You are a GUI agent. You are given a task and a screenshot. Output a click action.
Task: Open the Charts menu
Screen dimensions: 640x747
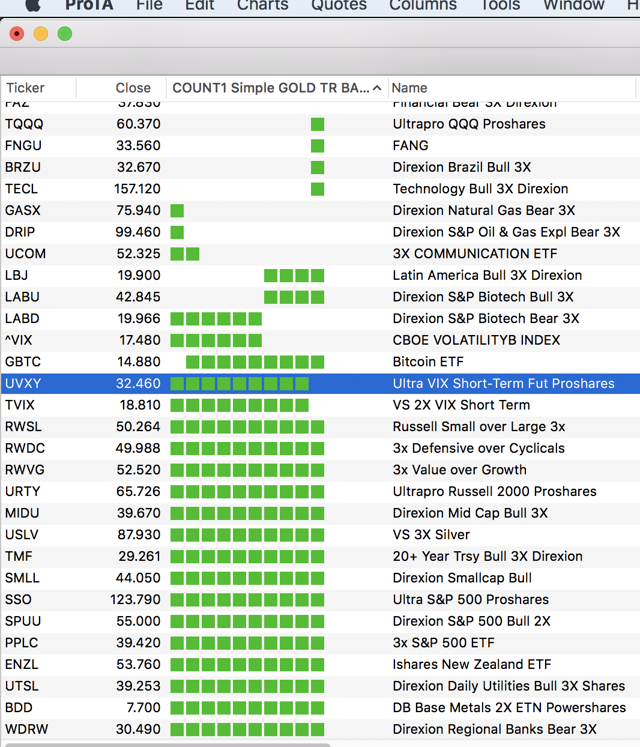(x=263, y=5)
